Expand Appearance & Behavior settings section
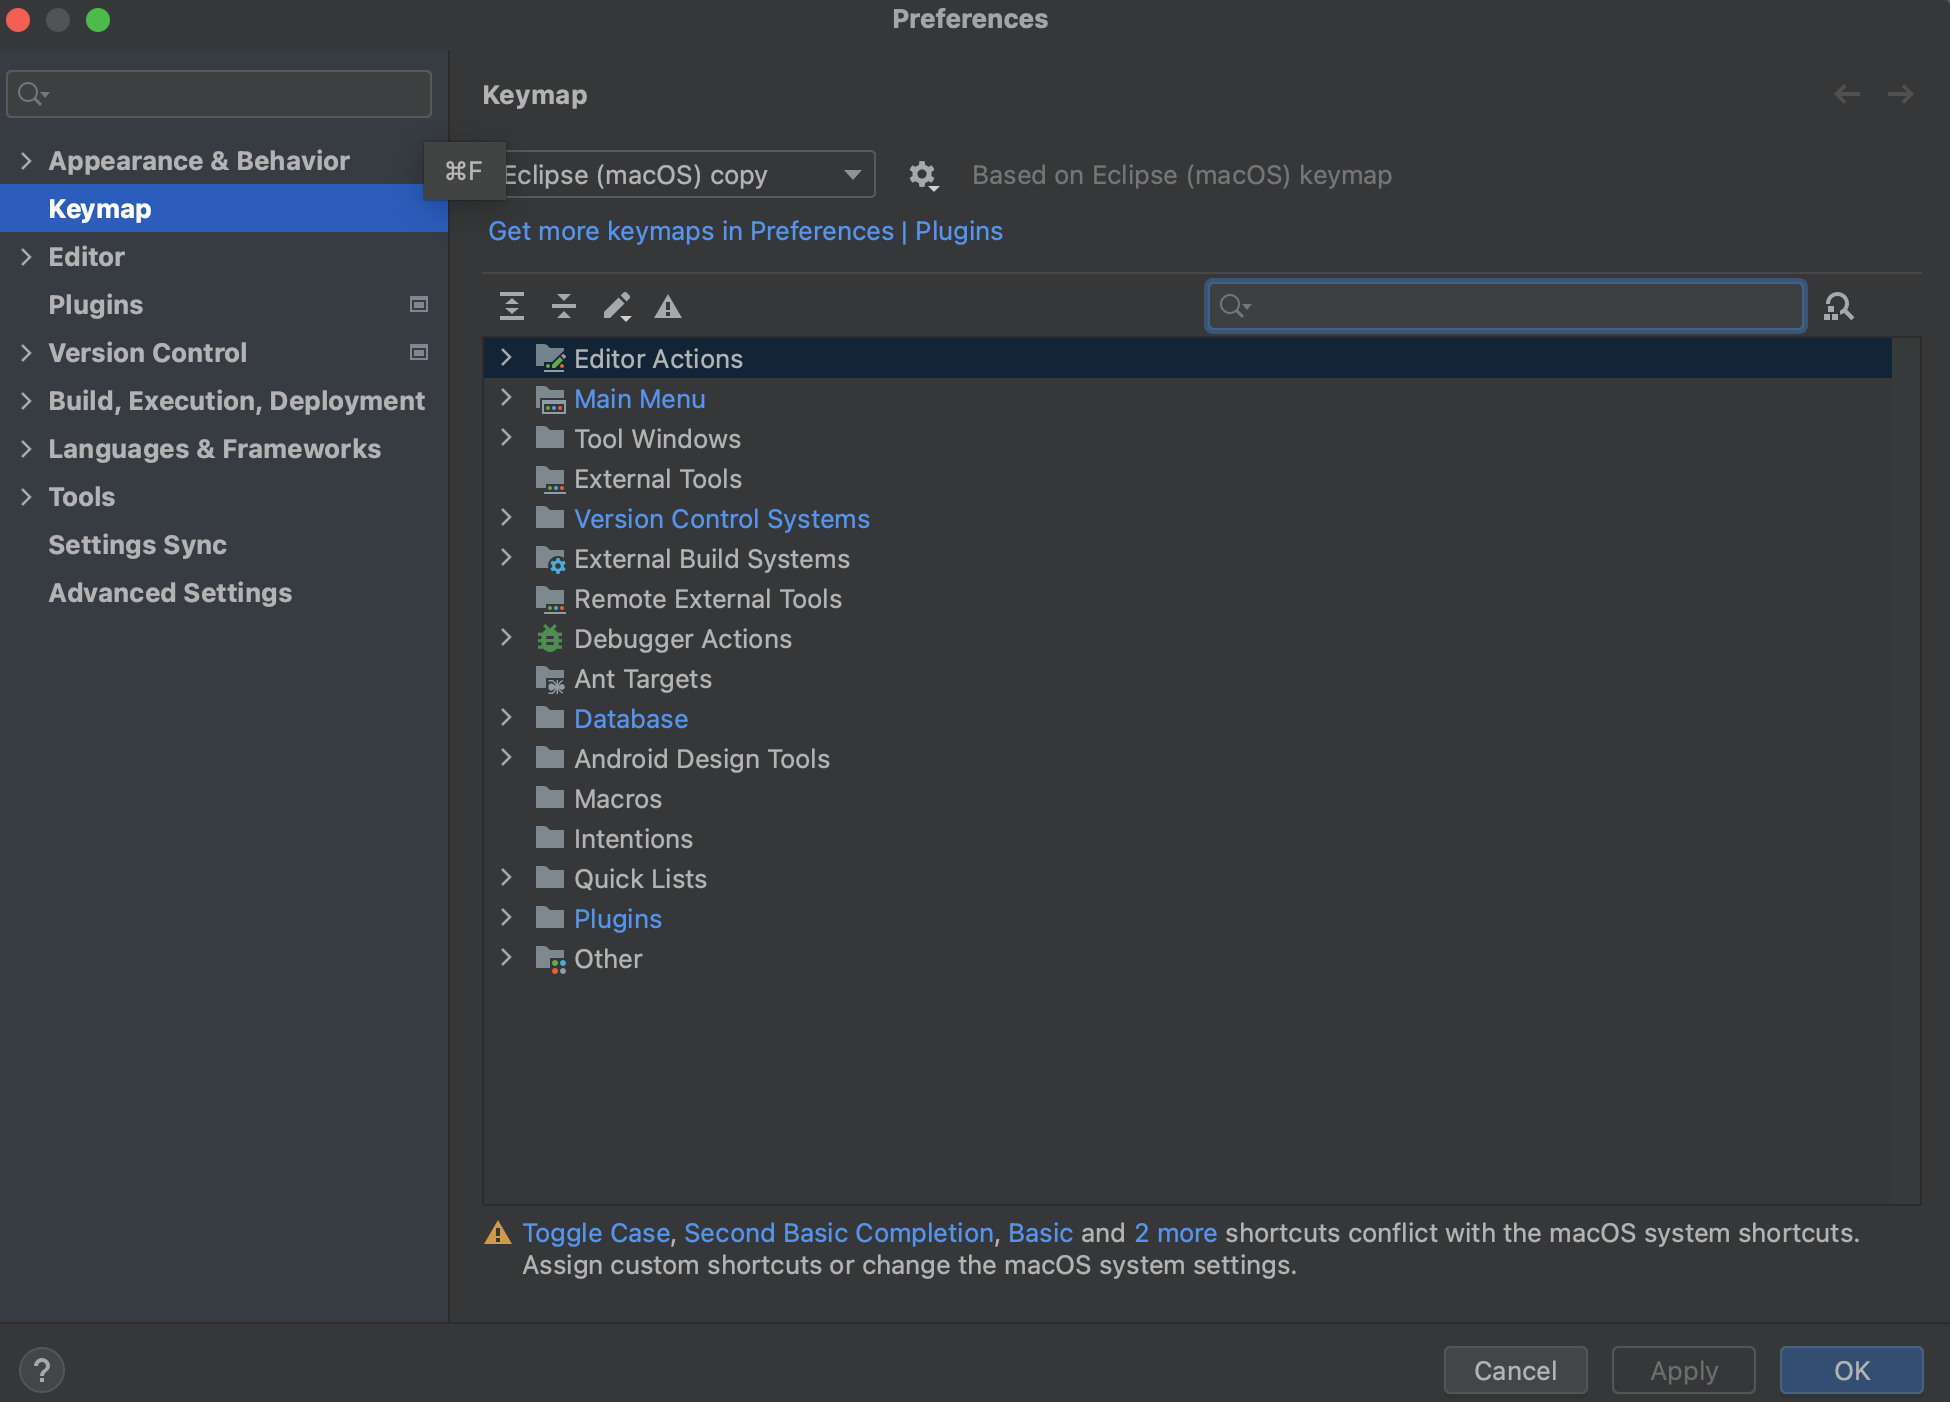This screenshot has height=1402, width=1950. [x=27, y=161]
